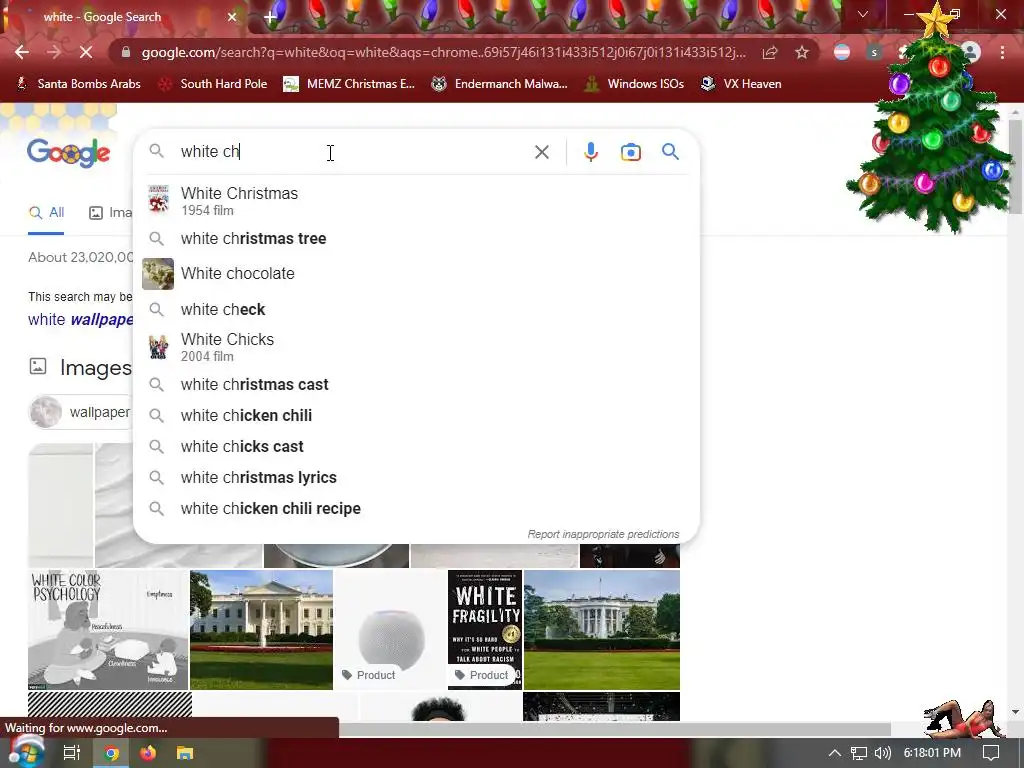Open South Hard Pole bookmark
Screen dimensions: 1024x768
tap(213, 84)
